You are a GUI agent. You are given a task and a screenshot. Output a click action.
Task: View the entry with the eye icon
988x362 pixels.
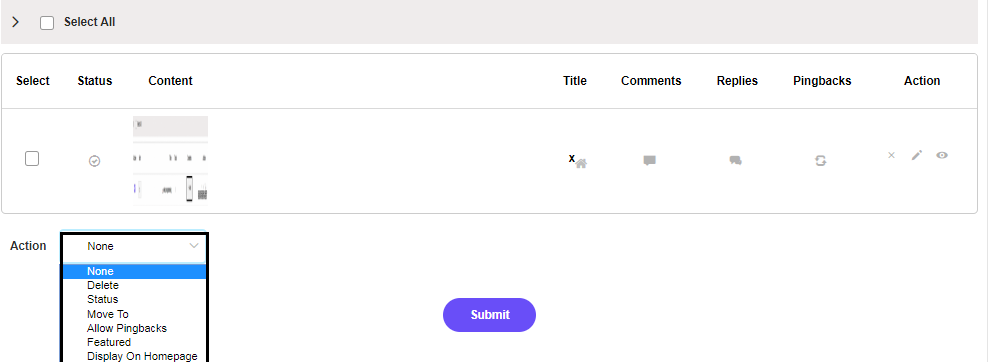[942, 155]
